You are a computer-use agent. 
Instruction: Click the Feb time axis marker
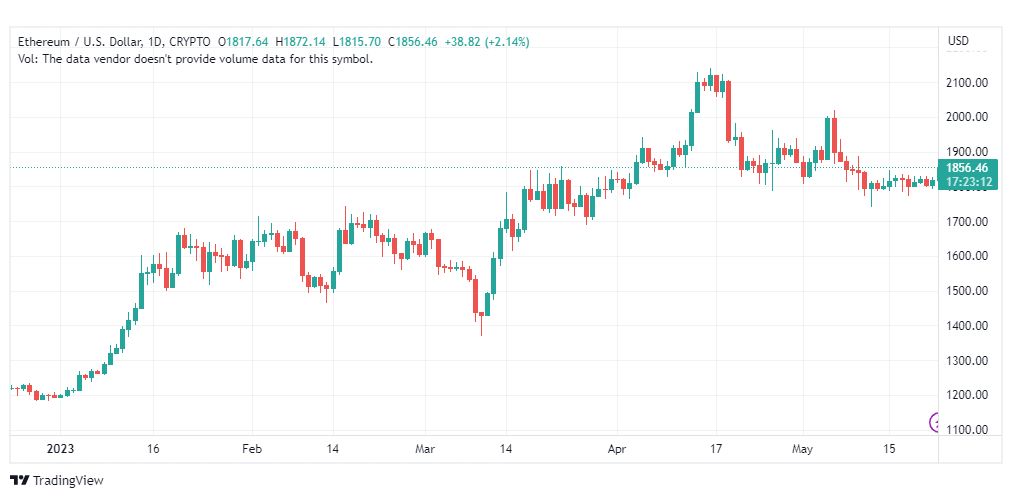[x=252, y=449]
